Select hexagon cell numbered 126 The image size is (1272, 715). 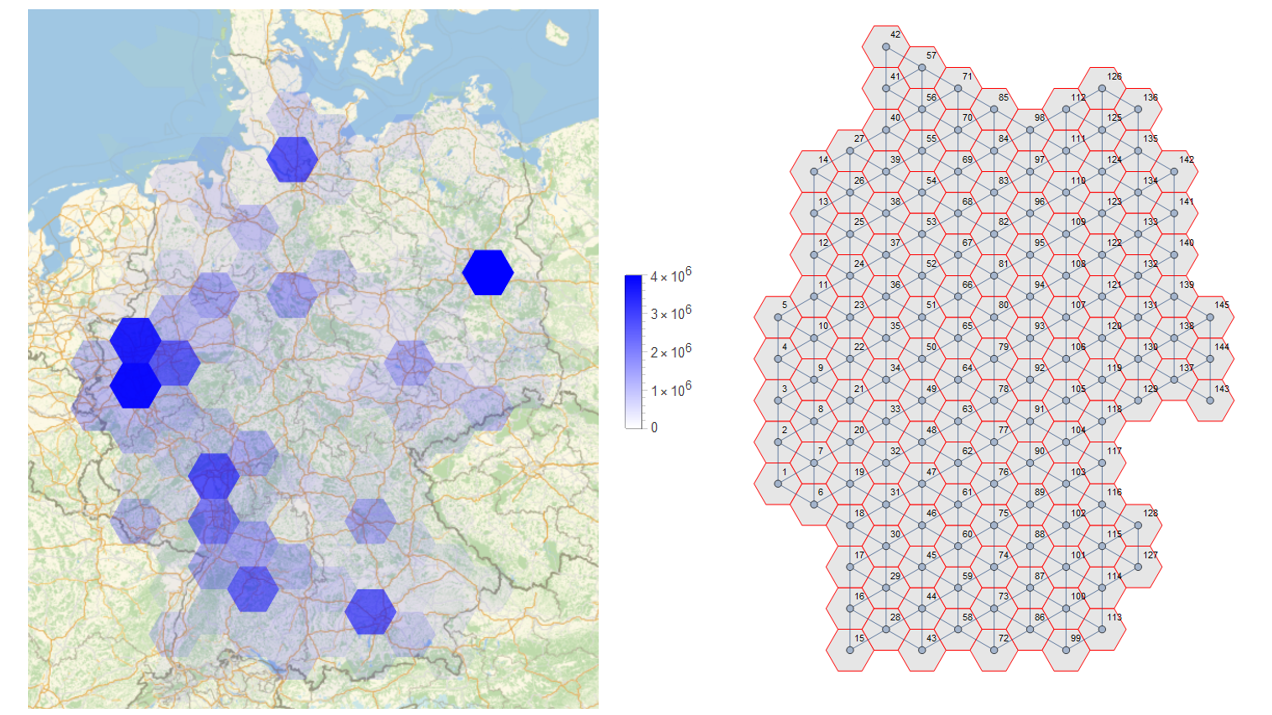pyautogui.click(x=1102, y=89)
